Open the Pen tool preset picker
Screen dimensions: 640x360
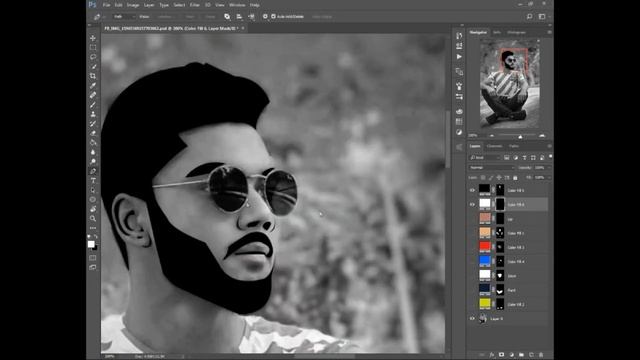98,17
